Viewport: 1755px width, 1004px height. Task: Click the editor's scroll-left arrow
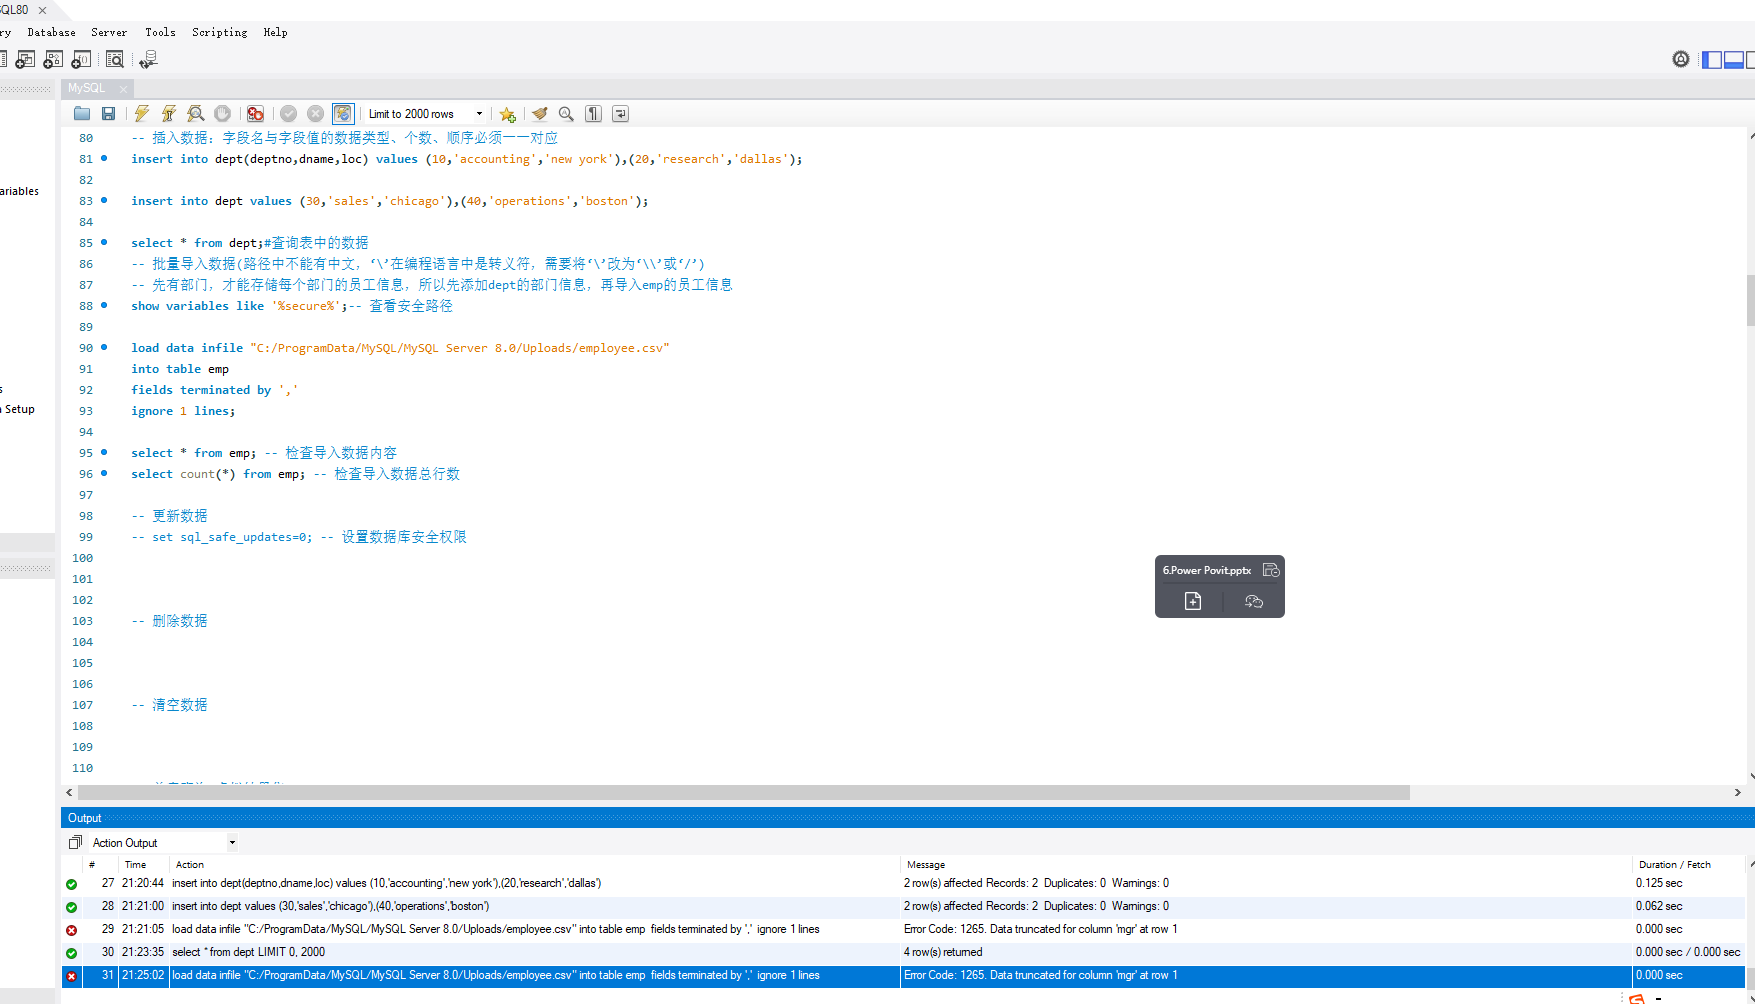(69, 792)
